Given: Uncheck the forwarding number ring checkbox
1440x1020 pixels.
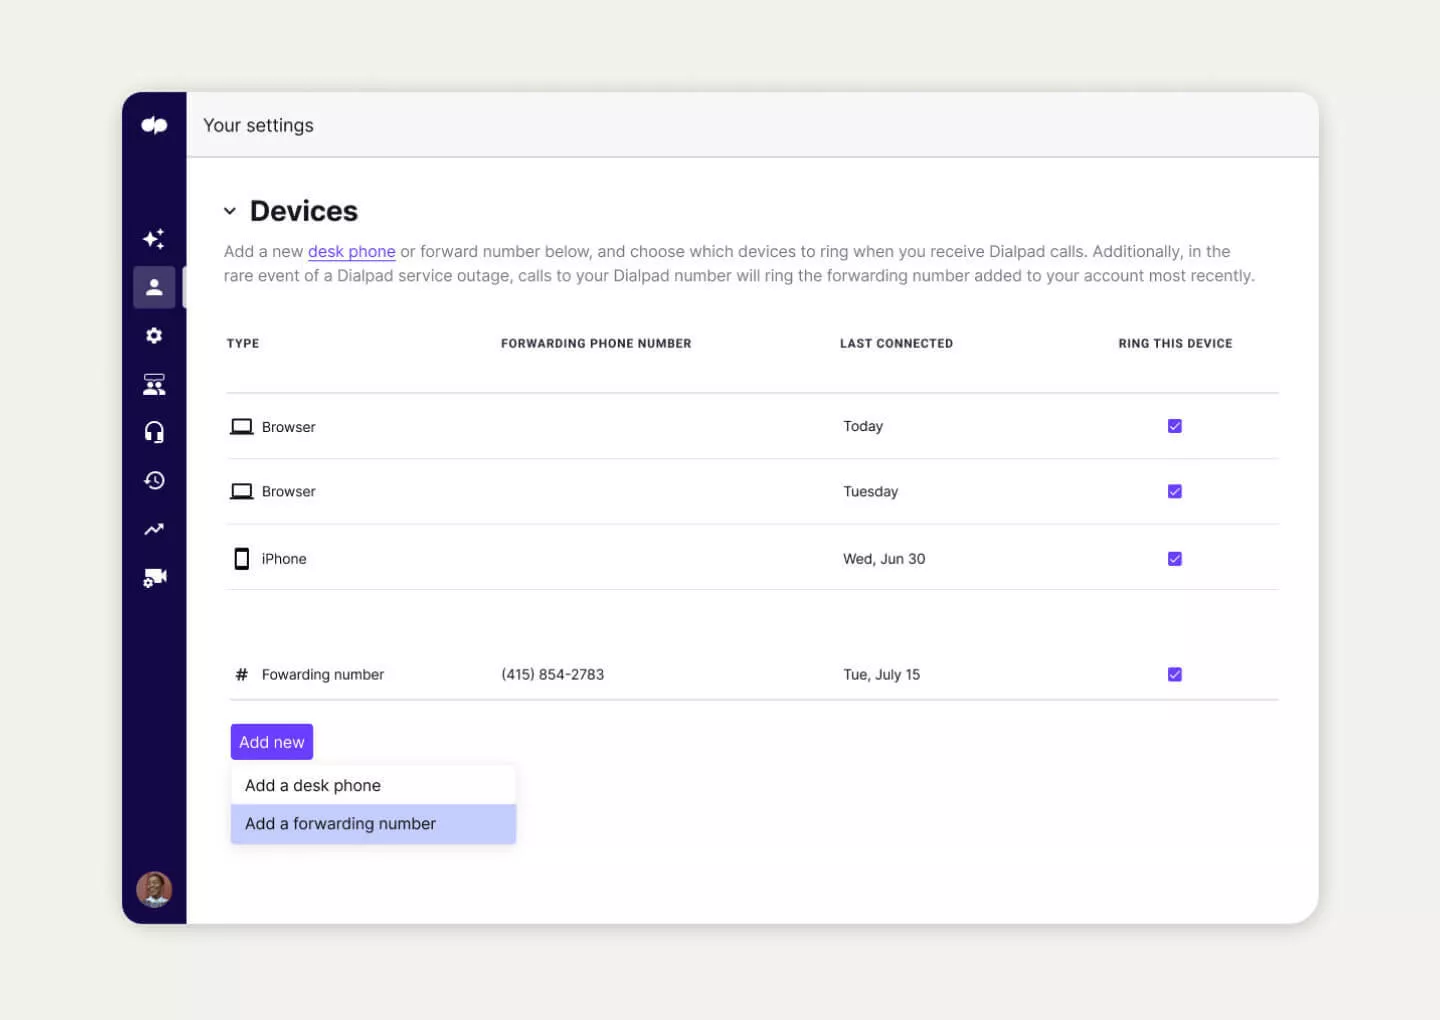Looking at the screenshot, I should 1175,674.
